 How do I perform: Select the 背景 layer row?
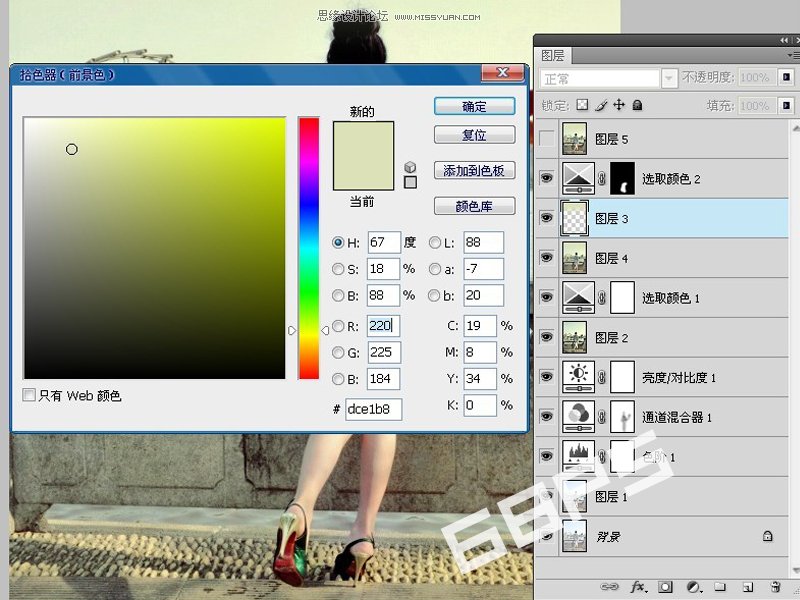point(661,536)
